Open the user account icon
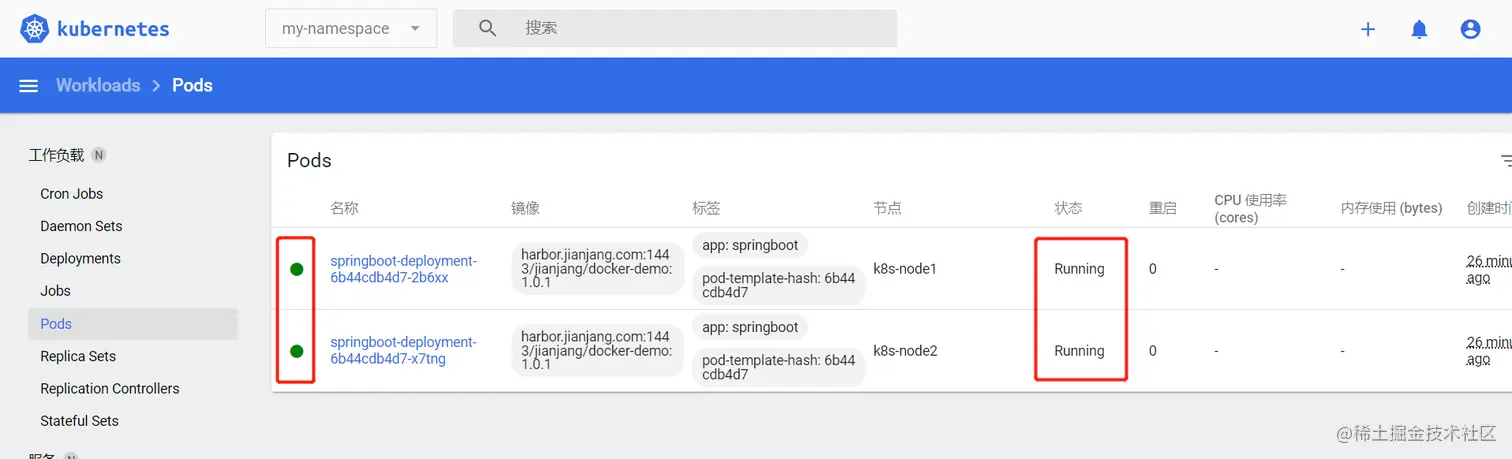 [1470, 29]
